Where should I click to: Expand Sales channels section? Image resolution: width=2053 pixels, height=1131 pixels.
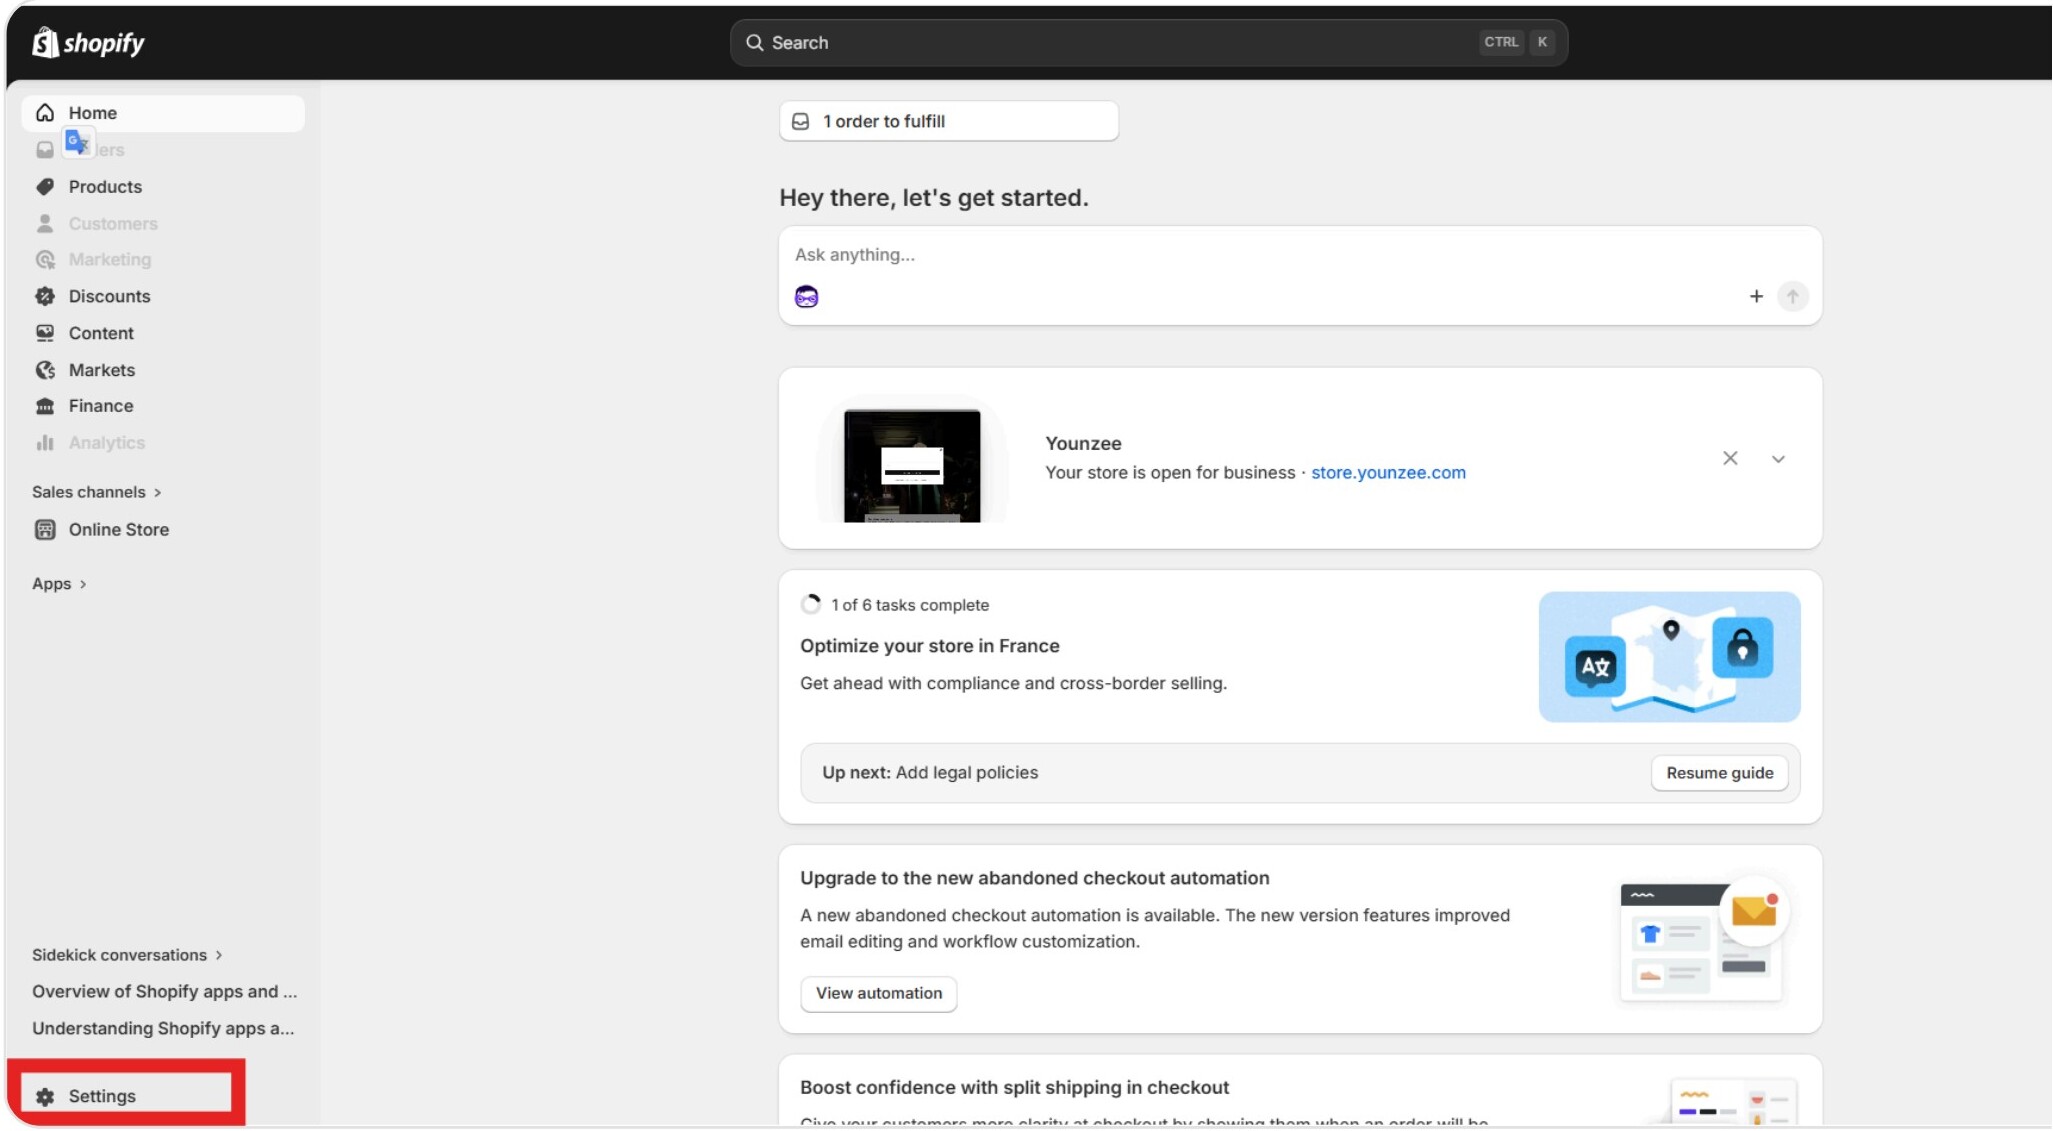coord(96,492)
